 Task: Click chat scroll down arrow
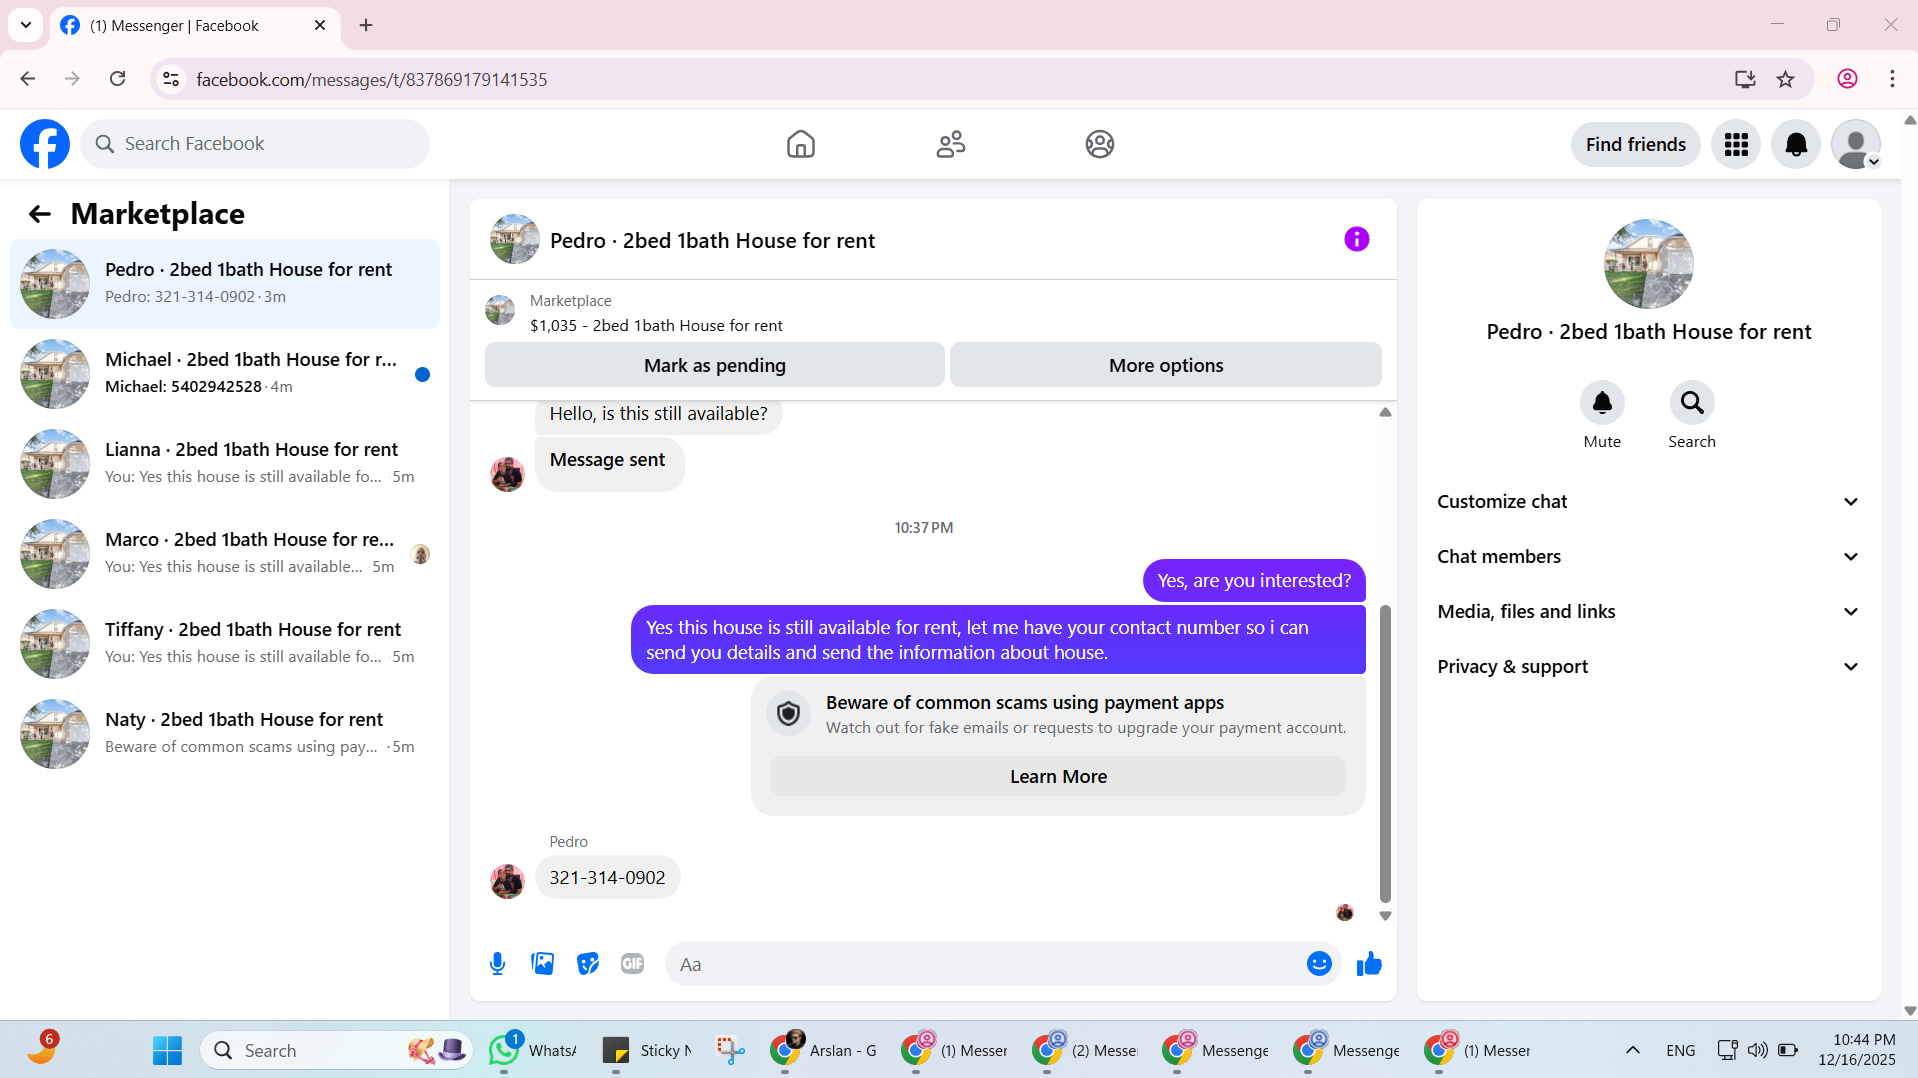pyautogui.click(x=1385, y=916)
